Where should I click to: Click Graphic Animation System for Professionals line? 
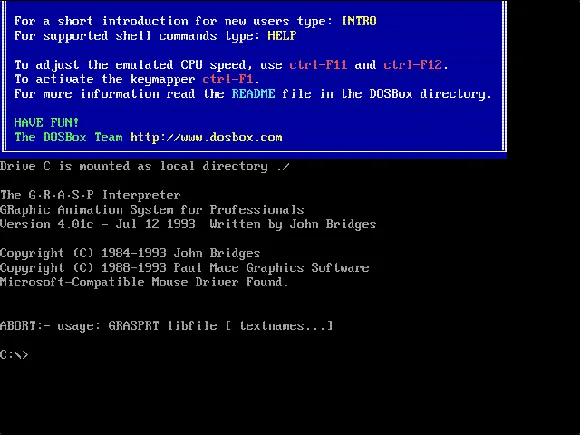click(152, 210)
